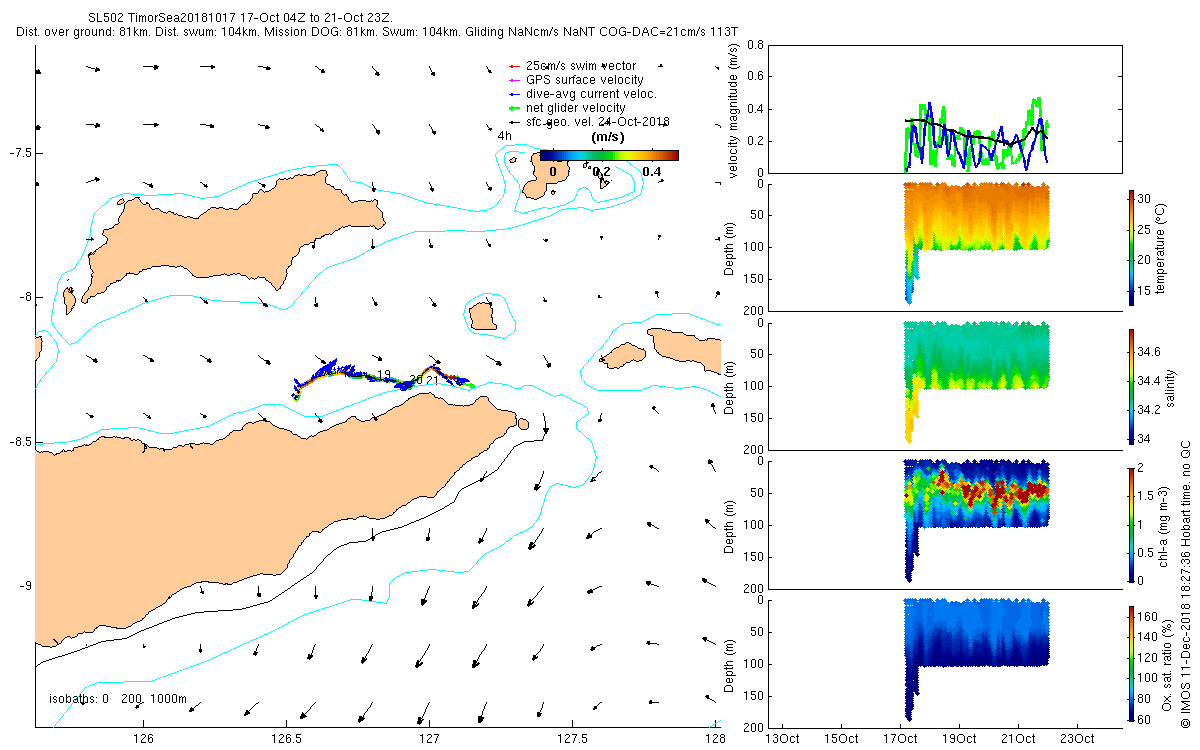
Task: Click the '21Oct' date tick label
Action: coord(1018,739)
